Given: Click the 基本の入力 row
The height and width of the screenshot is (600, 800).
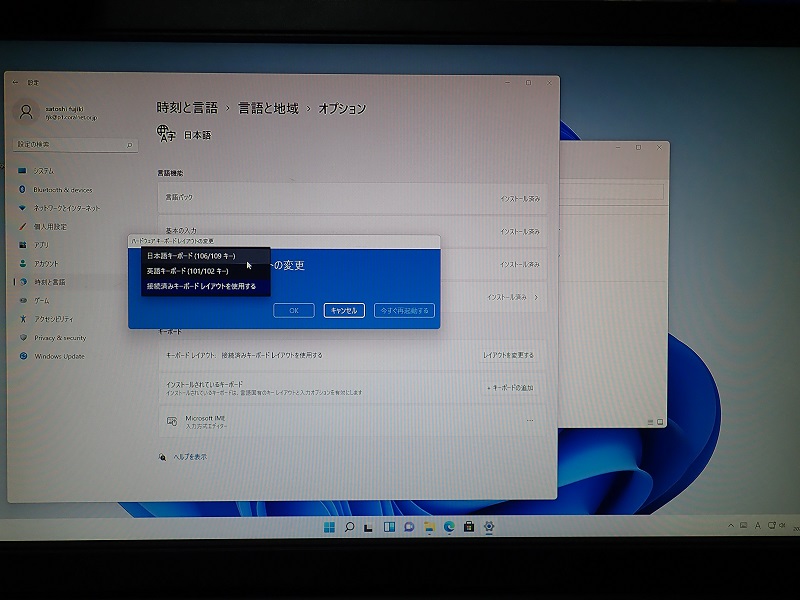Looking at the screenshot, I should pos(352,231).
